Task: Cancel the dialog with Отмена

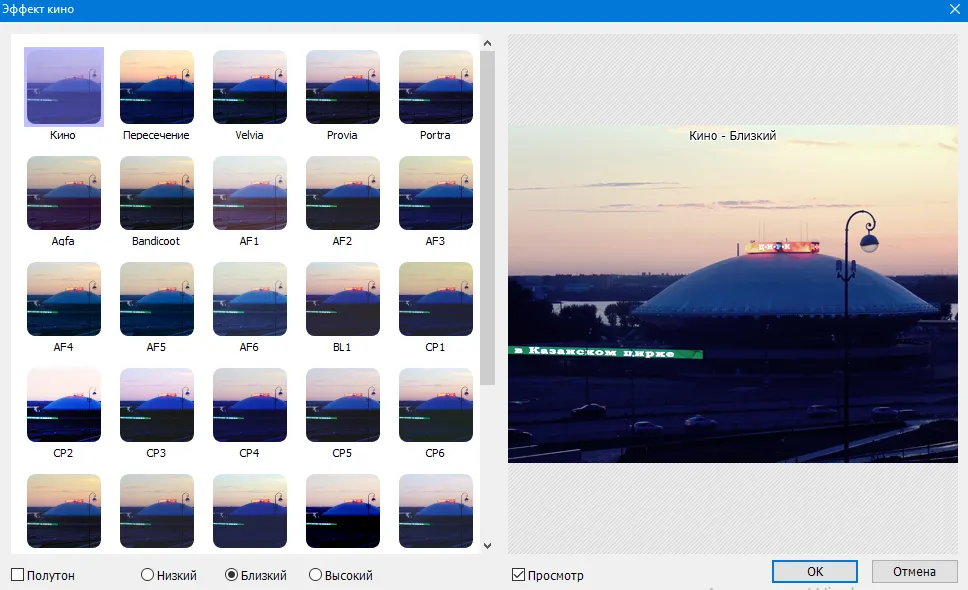Action: click(914, 571)
